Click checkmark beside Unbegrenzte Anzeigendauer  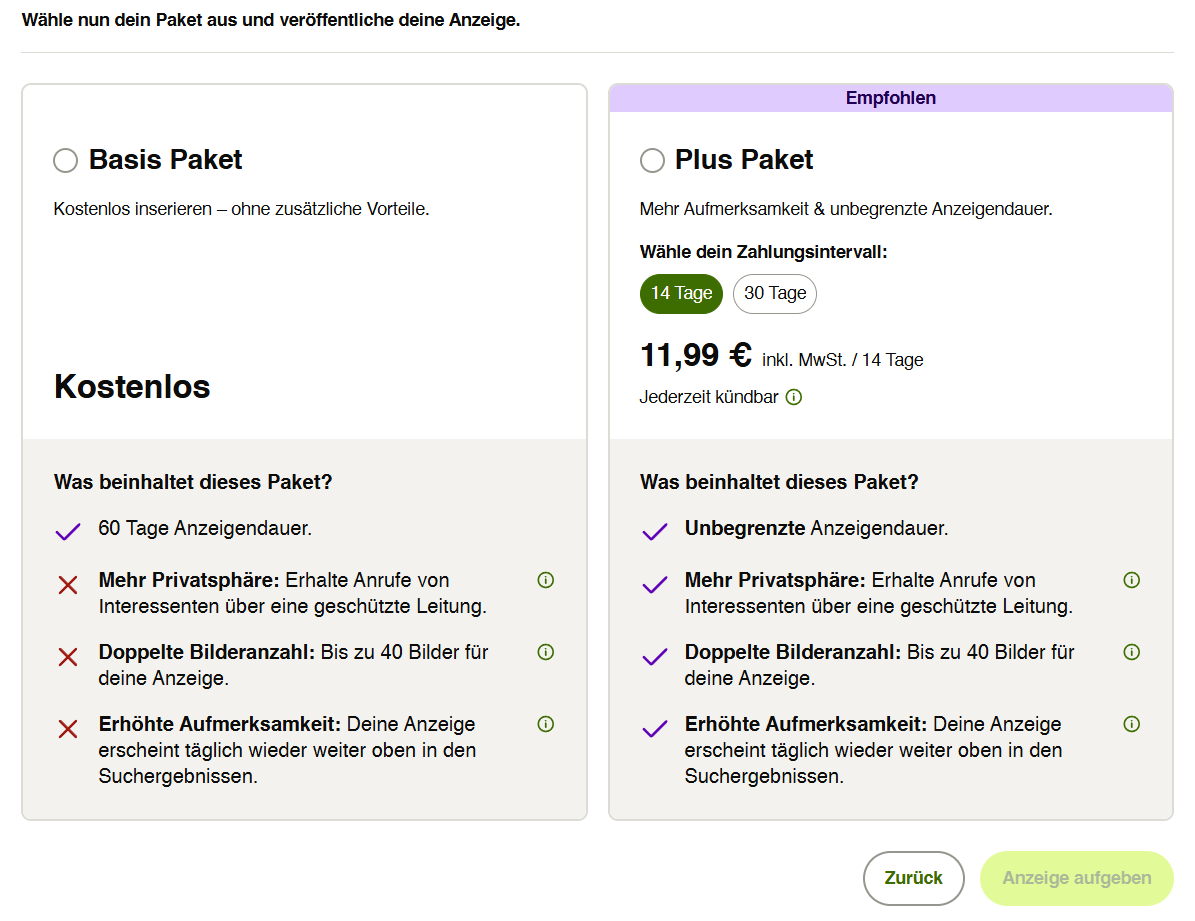point(655,531)
